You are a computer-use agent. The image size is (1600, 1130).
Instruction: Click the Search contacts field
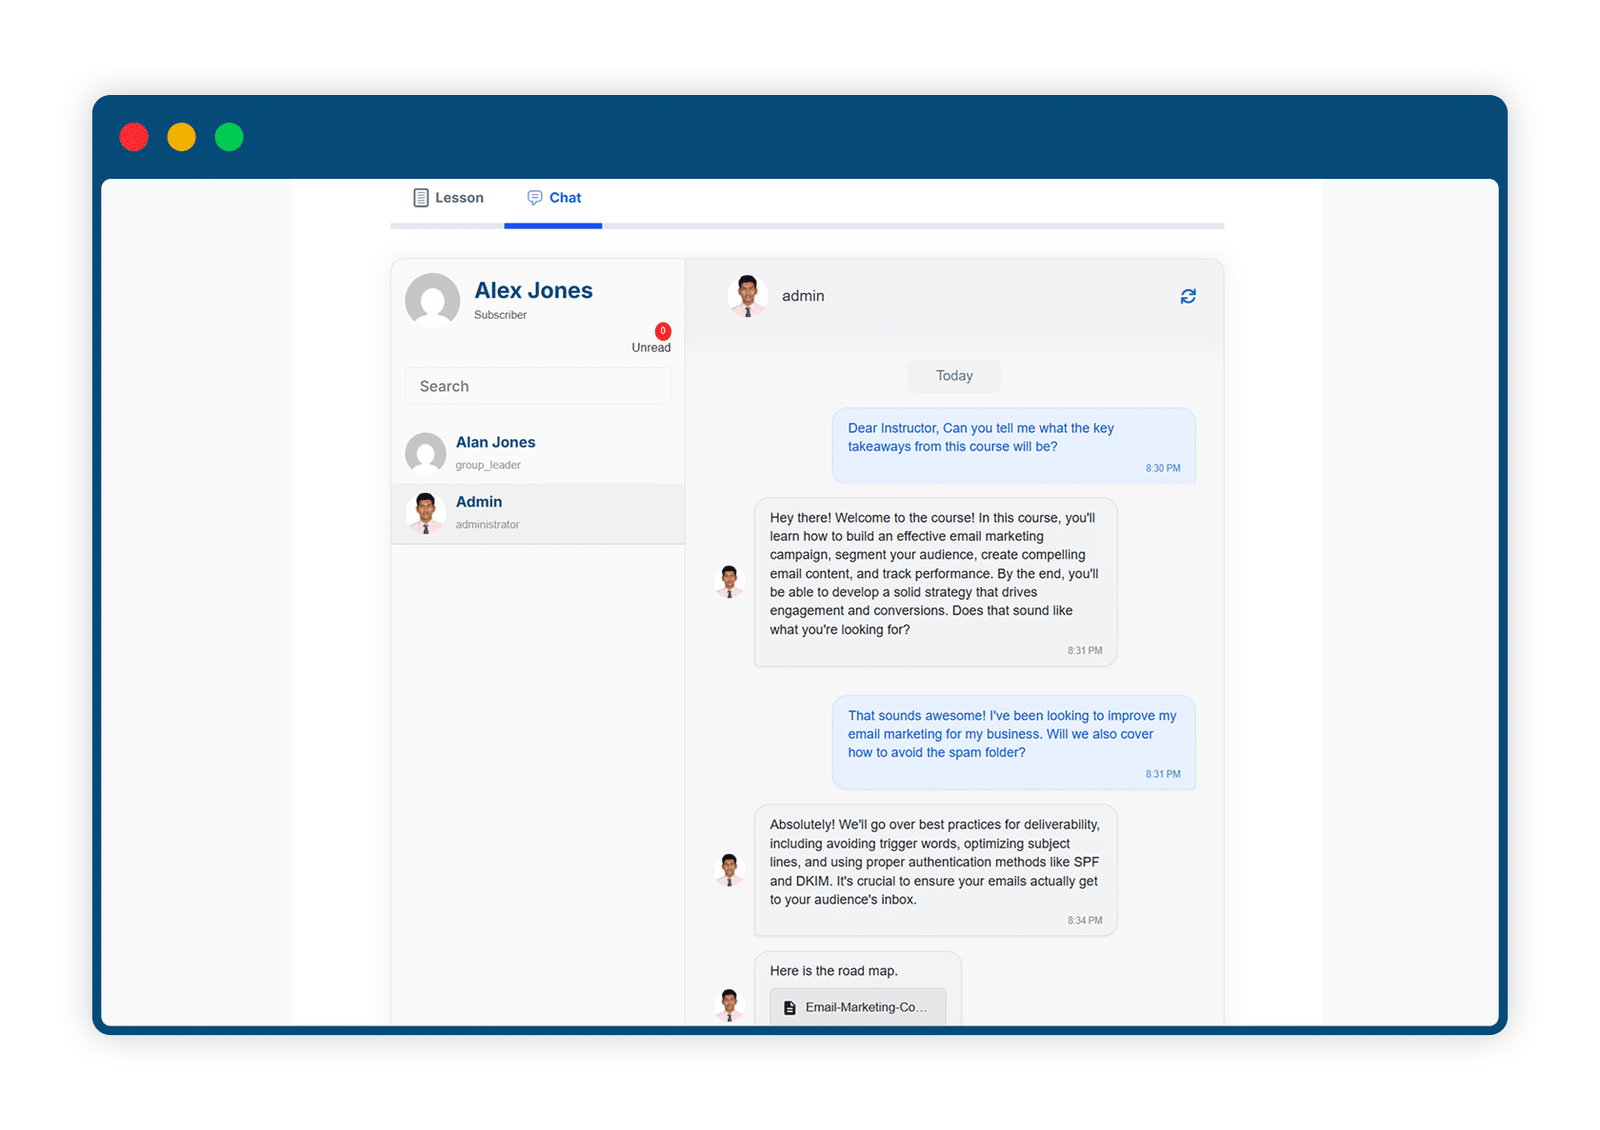538,386
